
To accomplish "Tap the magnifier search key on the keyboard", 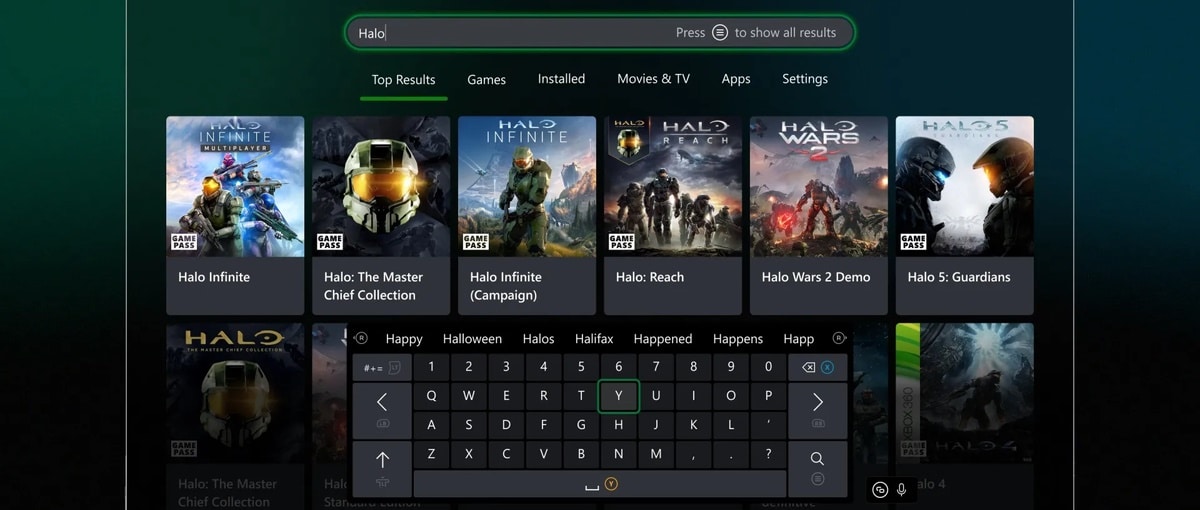I will click(x=817, y=468).
